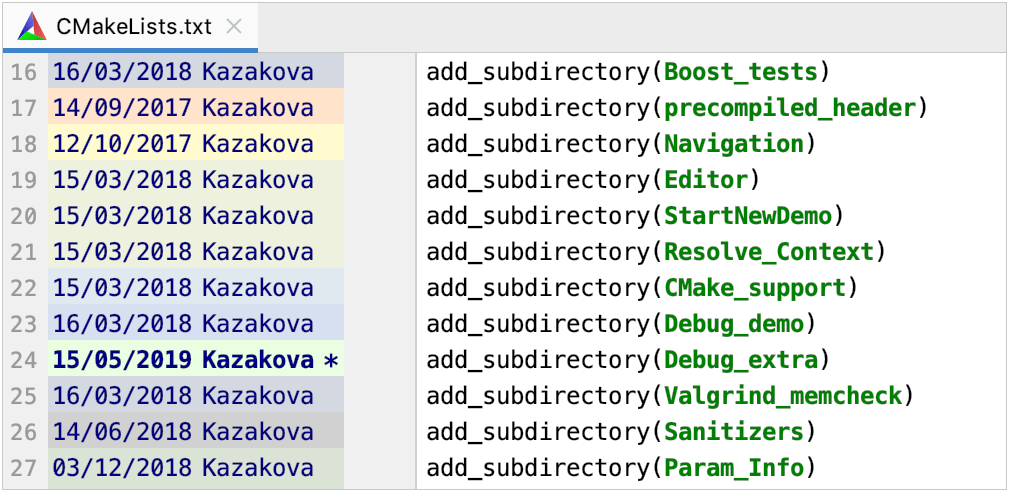The width and height of the screenshot is (1009, 493).
Task: Place cursor on Resolve_Context argument
Action: pyautogui.click(x=769, y=252)
